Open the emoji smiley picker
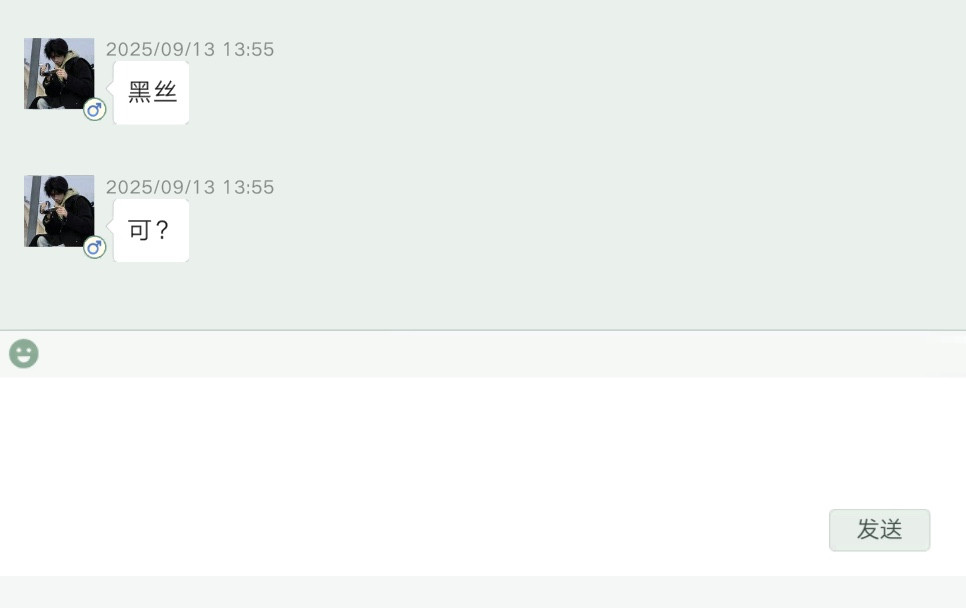 (x=24, y=354)
